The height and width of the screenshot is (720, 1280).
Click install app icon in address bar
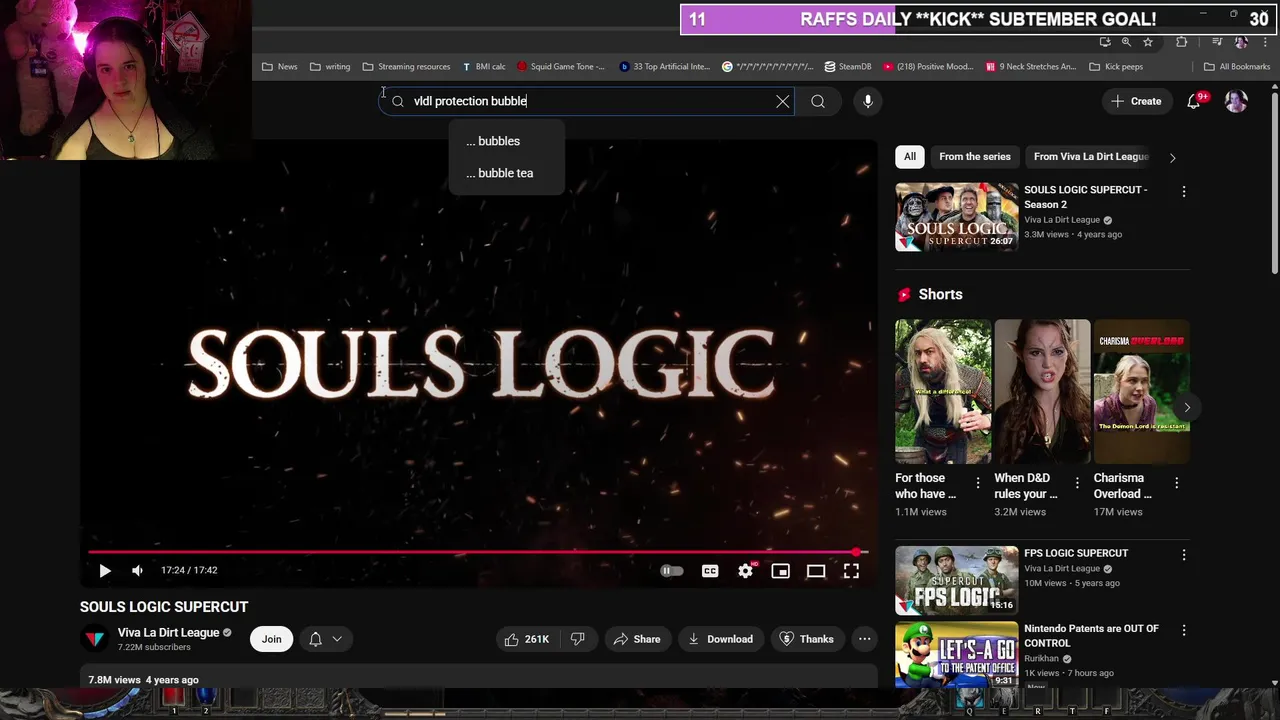pyautogui.click(x=1105, y=42)
